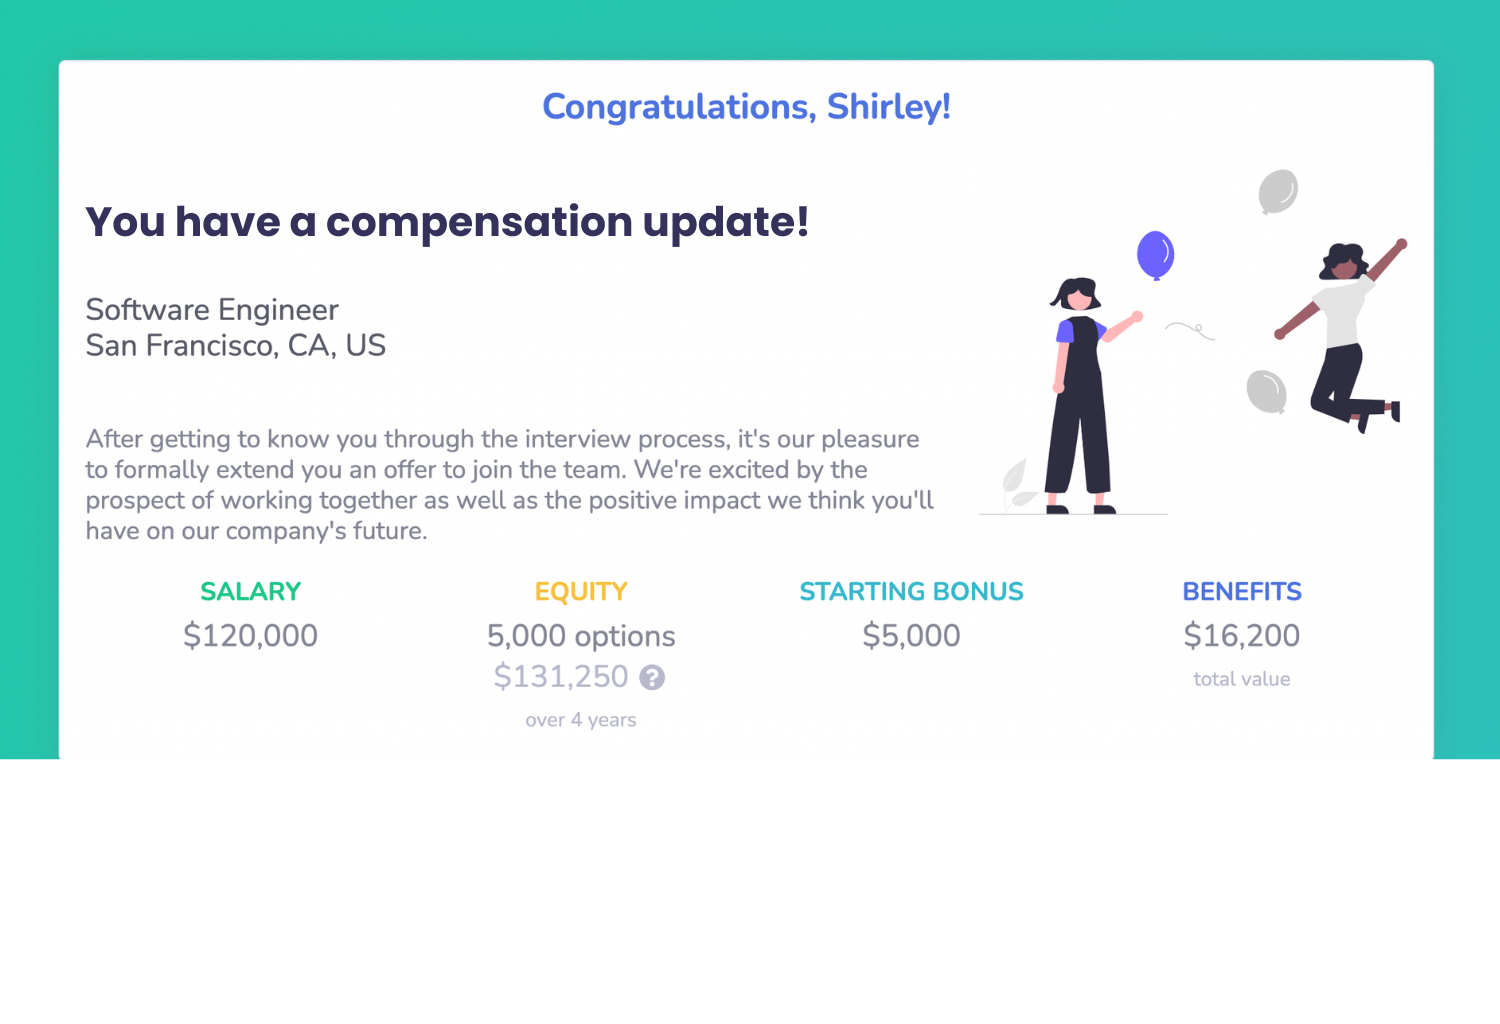Click the jumping woman illustration
Viewport: 1500px width, 1024px height.
click(x=1345, y=330)
